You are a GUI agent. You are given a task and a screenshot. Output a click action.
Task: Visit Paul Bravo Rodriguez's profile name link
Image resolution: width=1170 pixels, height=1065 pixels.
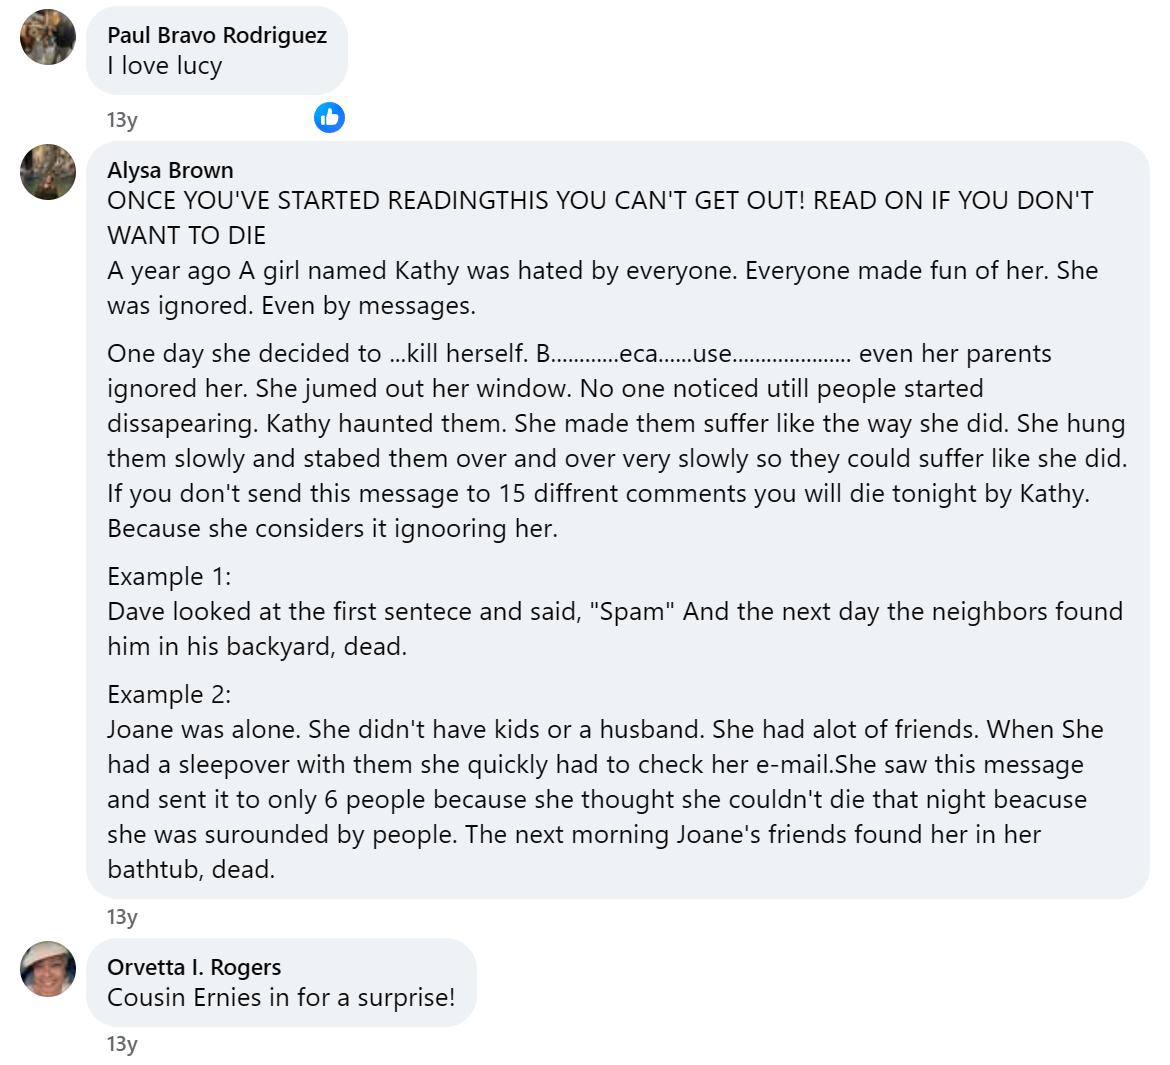(x=217, y=35)
